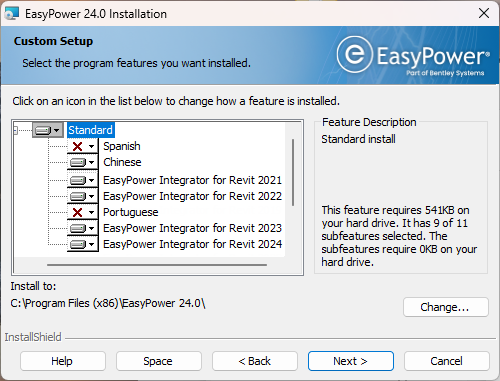Go back with the < Back button
500x381 pixels.
tap(255, 361)
